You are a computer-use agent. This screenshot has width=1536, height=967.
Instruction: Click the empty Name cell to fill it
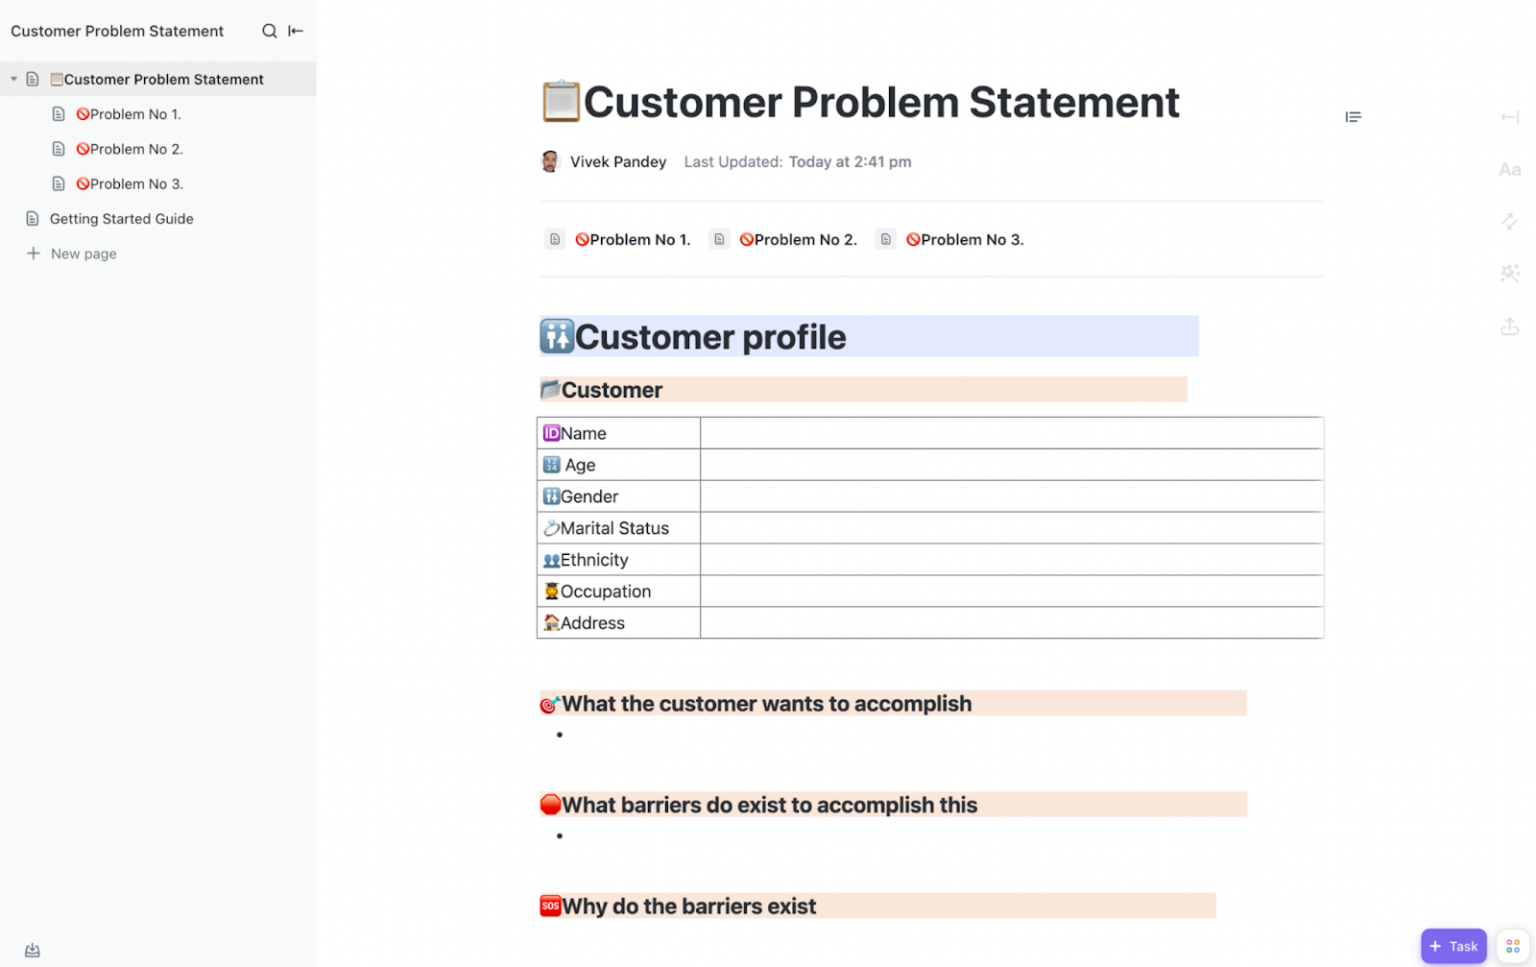tap(1010, 432)
